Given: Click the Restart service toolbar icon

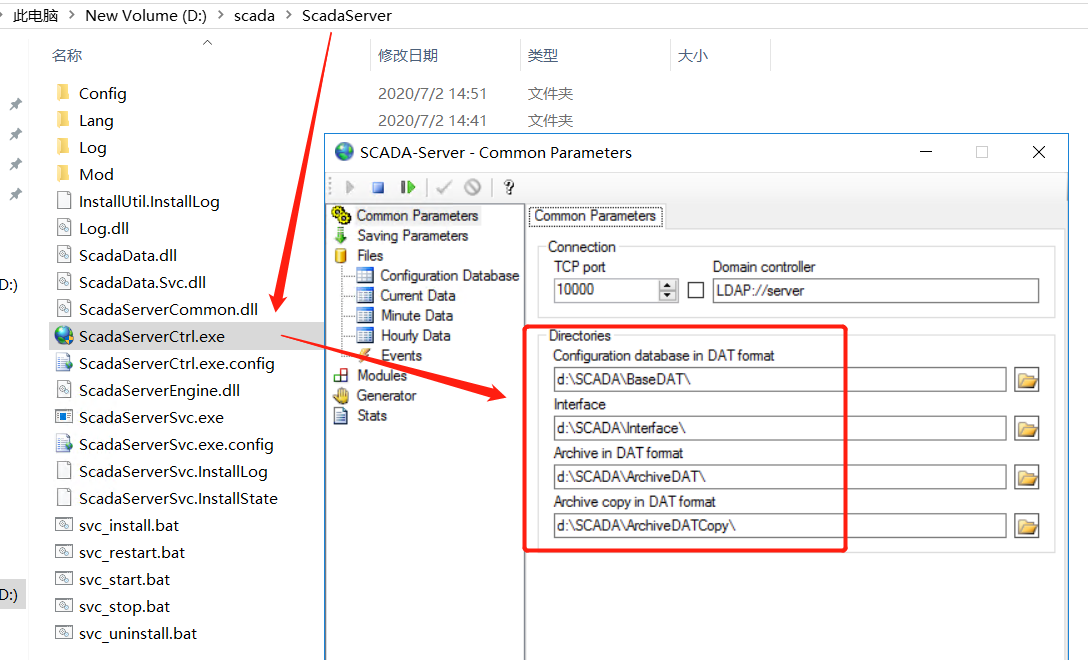Looking at the screenshot, I should [x=407, y=187].
